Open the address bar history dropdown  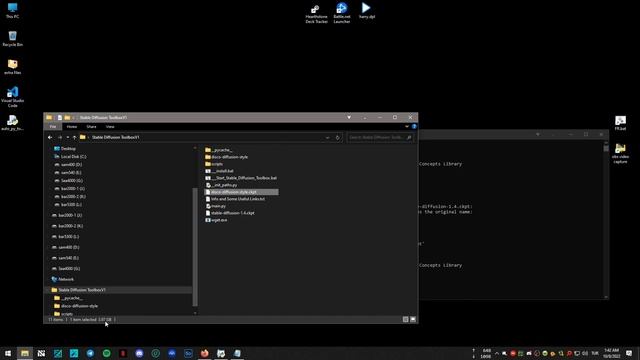[327, 138]
